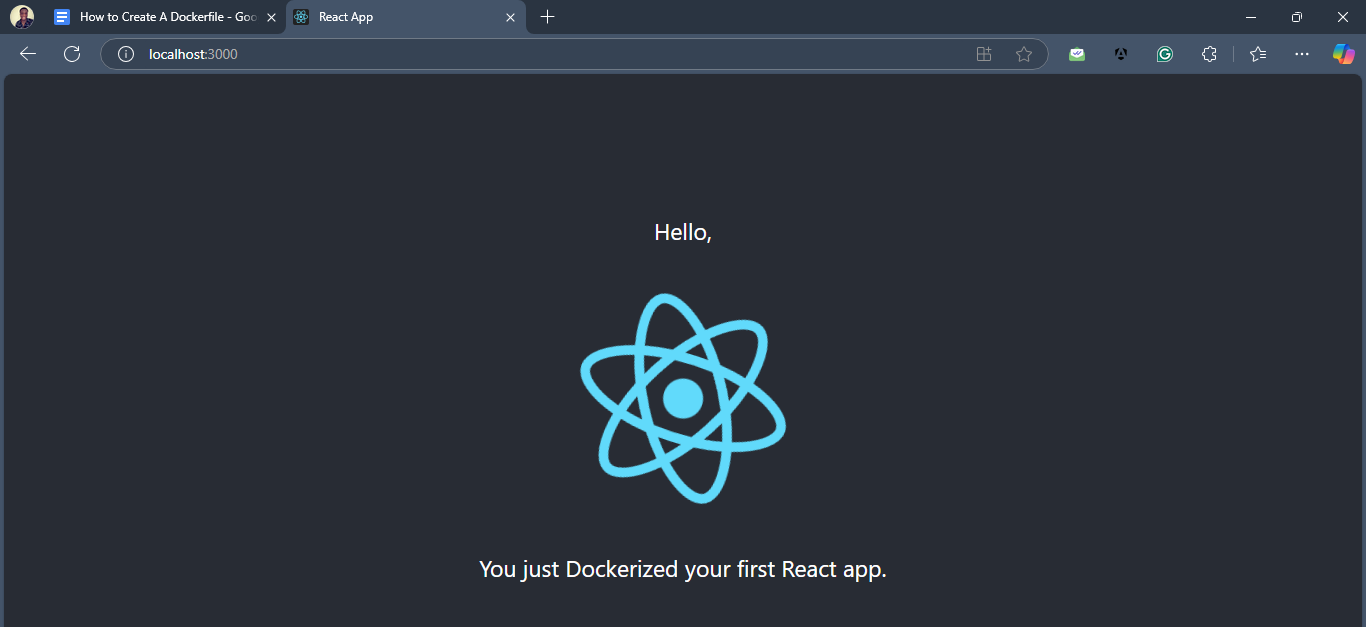This screenshot has height=627, width=1366.
Task: Click the AdBlock extension icon
Action: click(x=1121, y=54)
